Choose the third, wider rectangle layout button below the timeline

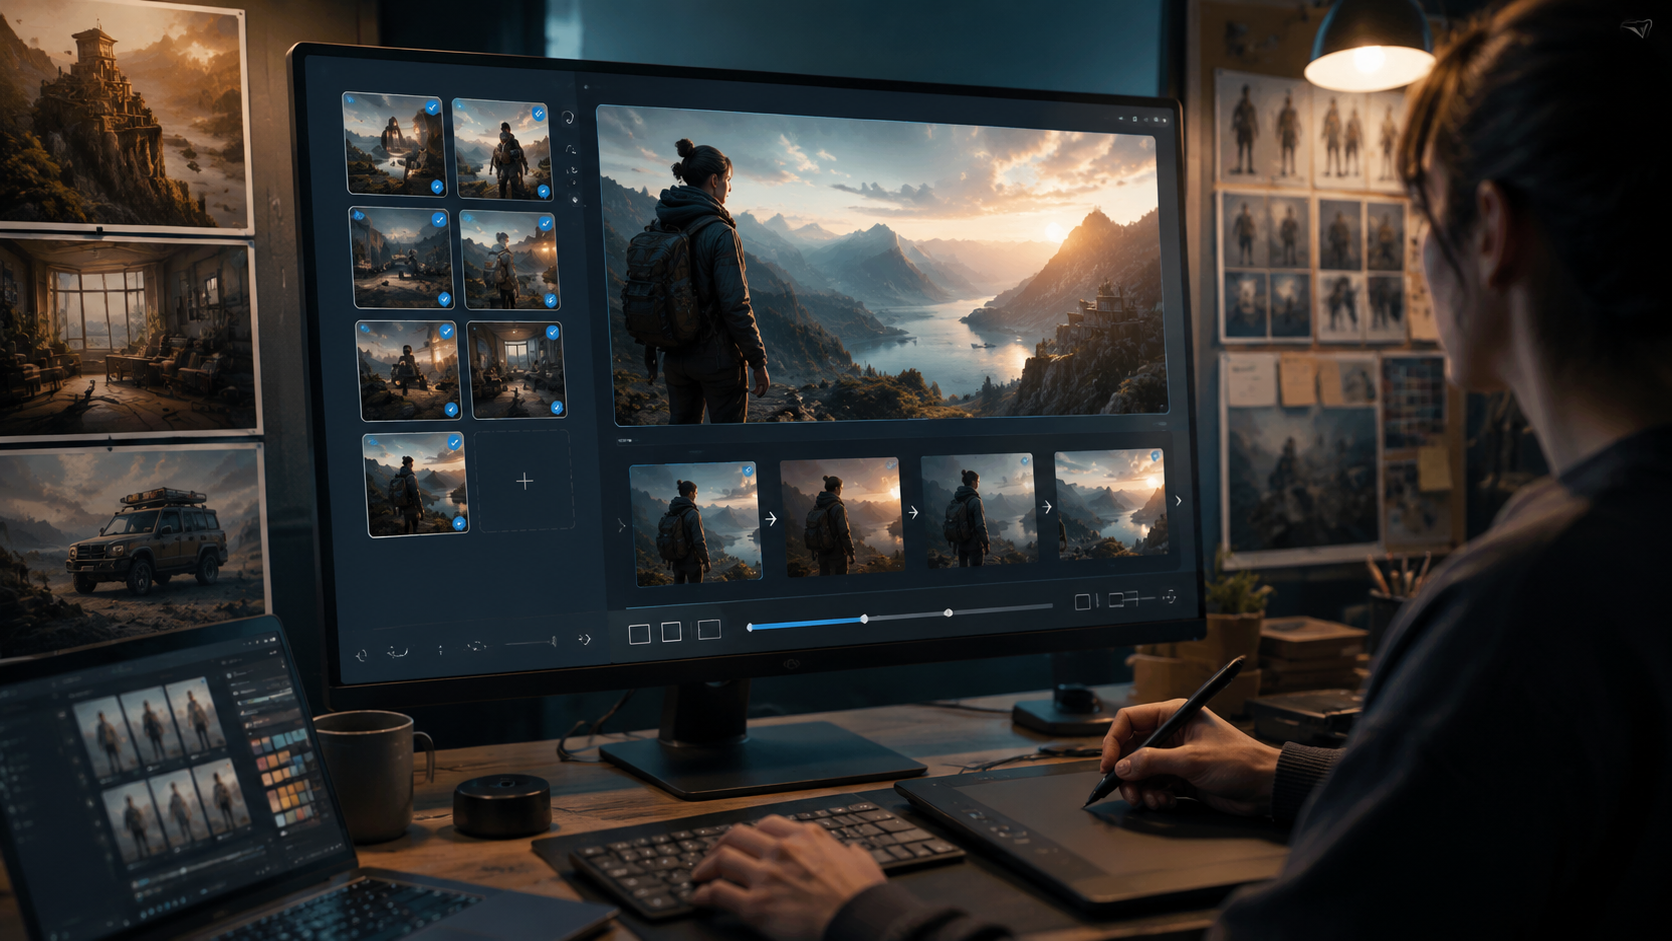[709, 629]
